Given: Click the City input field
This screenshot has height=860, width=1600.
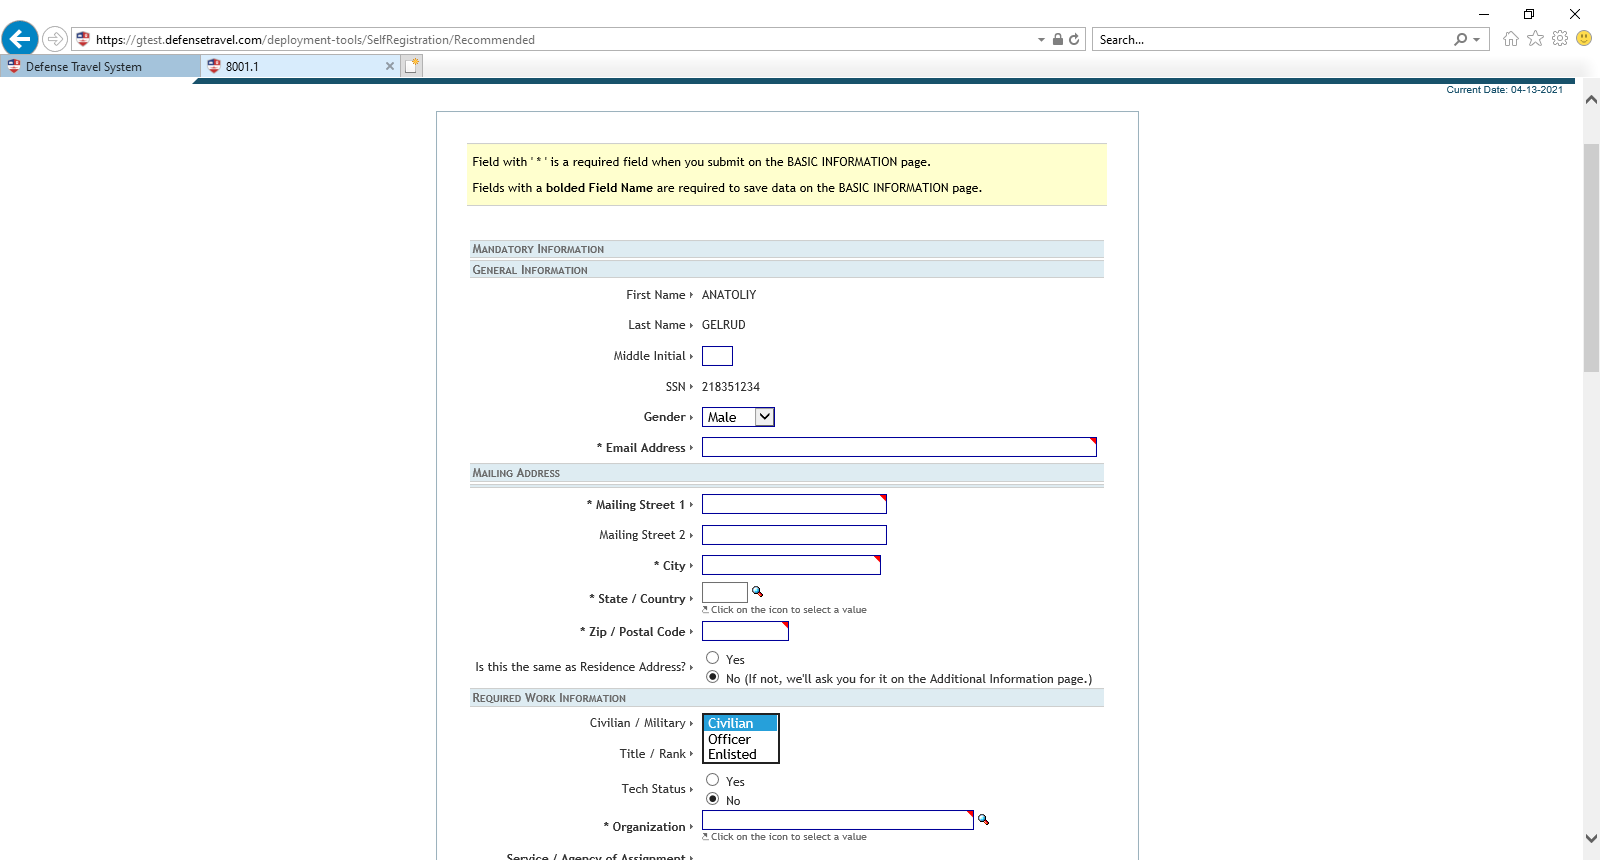Looking at the screenshot, I should [x=791, y=565].
